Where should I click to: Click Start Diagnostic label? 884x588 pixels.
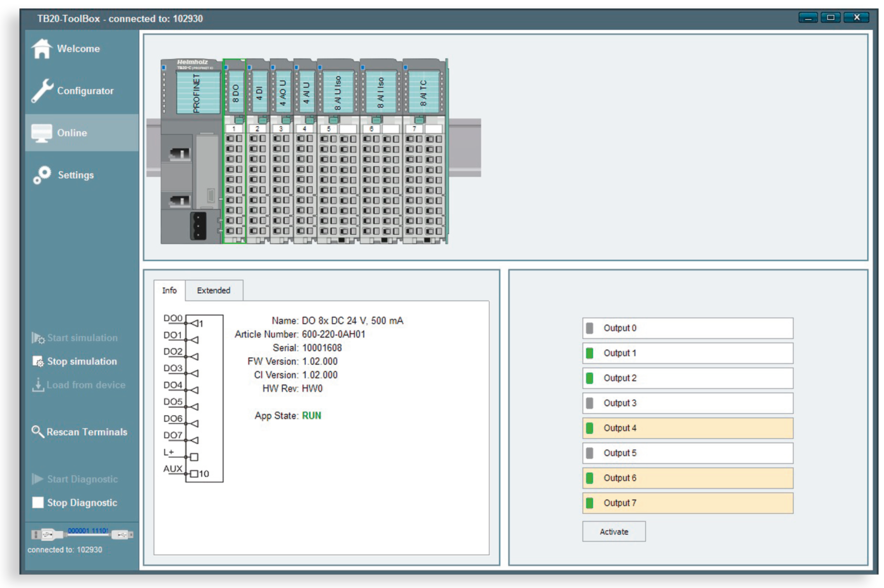82,479
